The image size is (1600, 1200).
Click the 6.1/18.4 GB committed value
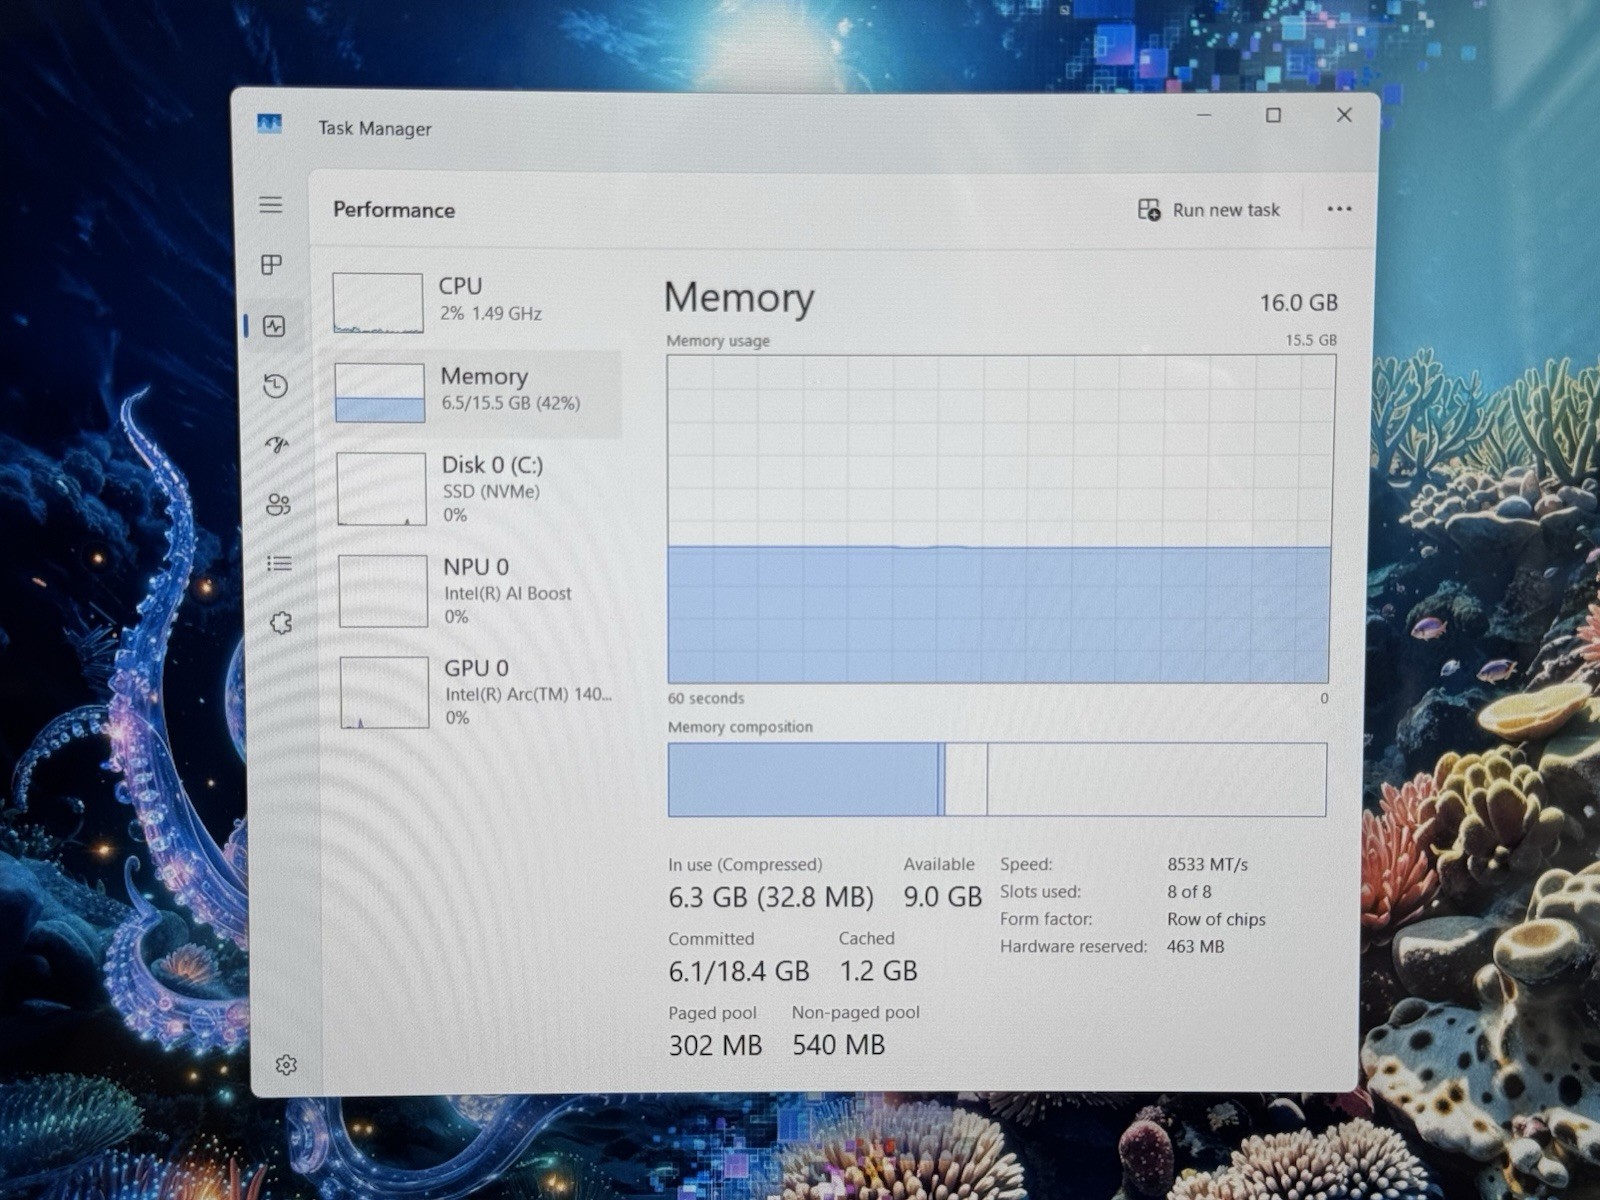pyautogui.click(x=739, y=971)
